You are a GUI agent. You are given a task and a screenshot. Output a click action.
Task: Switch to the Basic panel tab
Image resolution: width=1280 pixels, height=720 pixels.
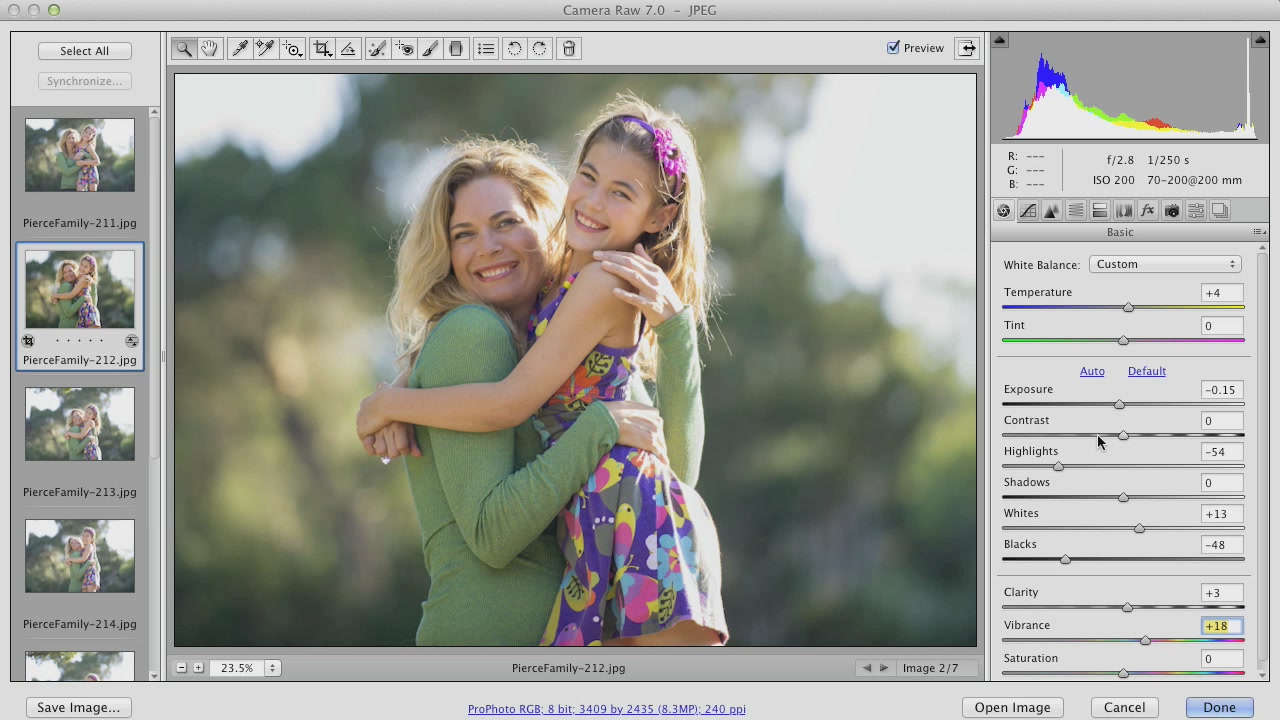coord(1003,211)
